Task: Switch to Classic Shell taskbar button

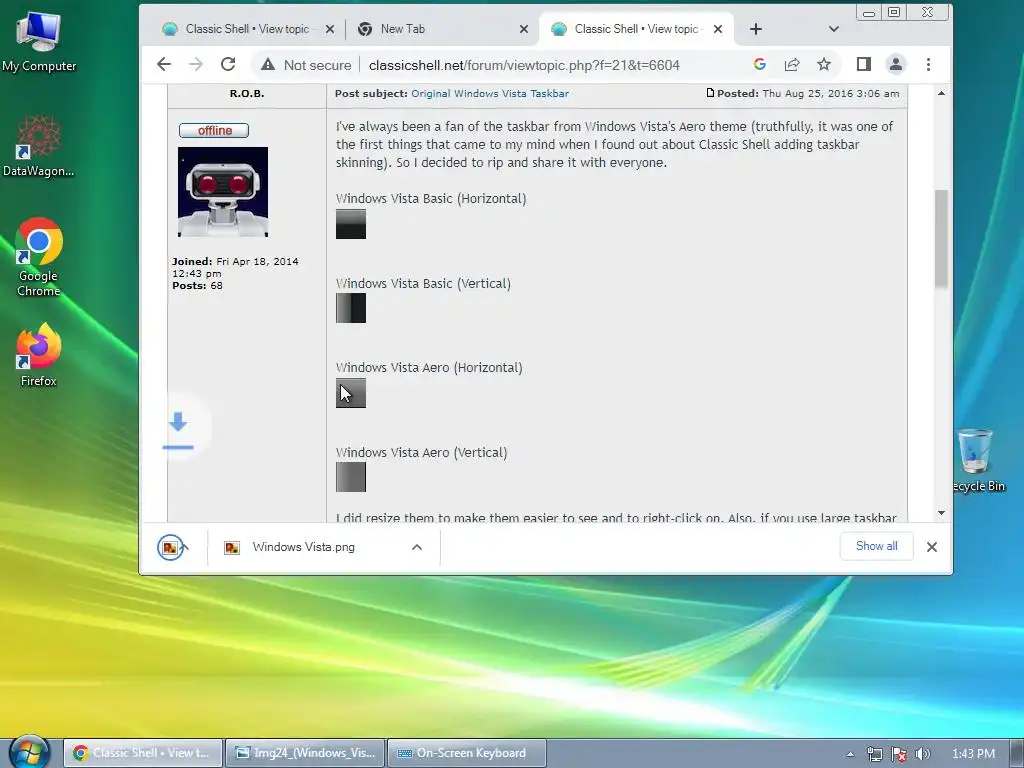Action: point(143,753)
